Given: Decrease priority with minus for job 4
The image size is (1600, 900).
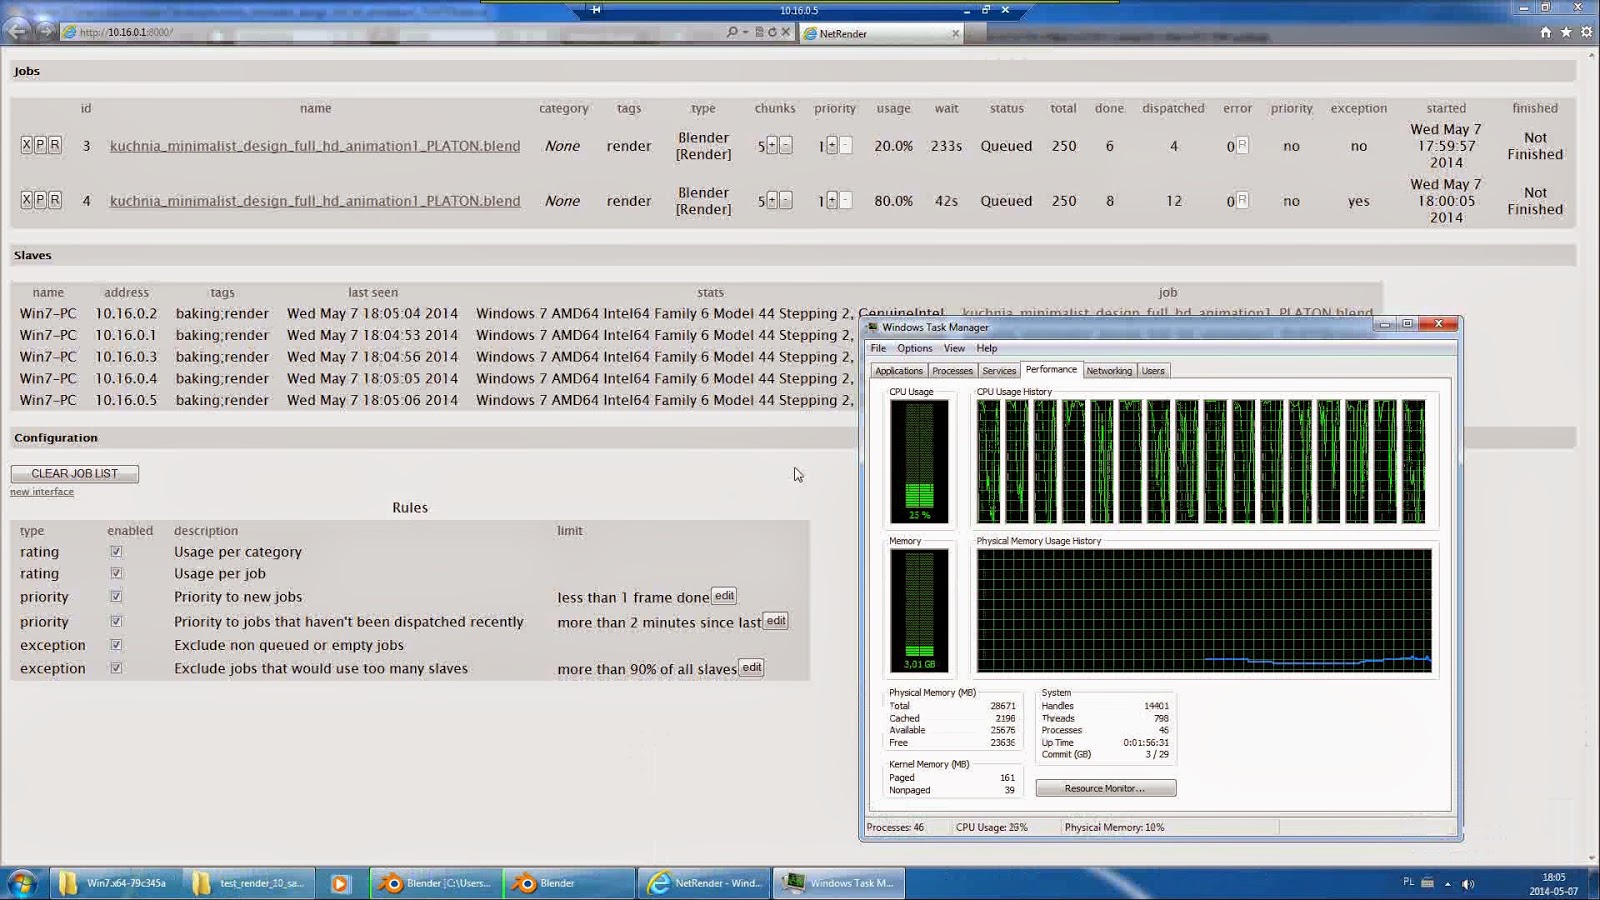Looking at the screenshot, I should (x=846, y=200).
